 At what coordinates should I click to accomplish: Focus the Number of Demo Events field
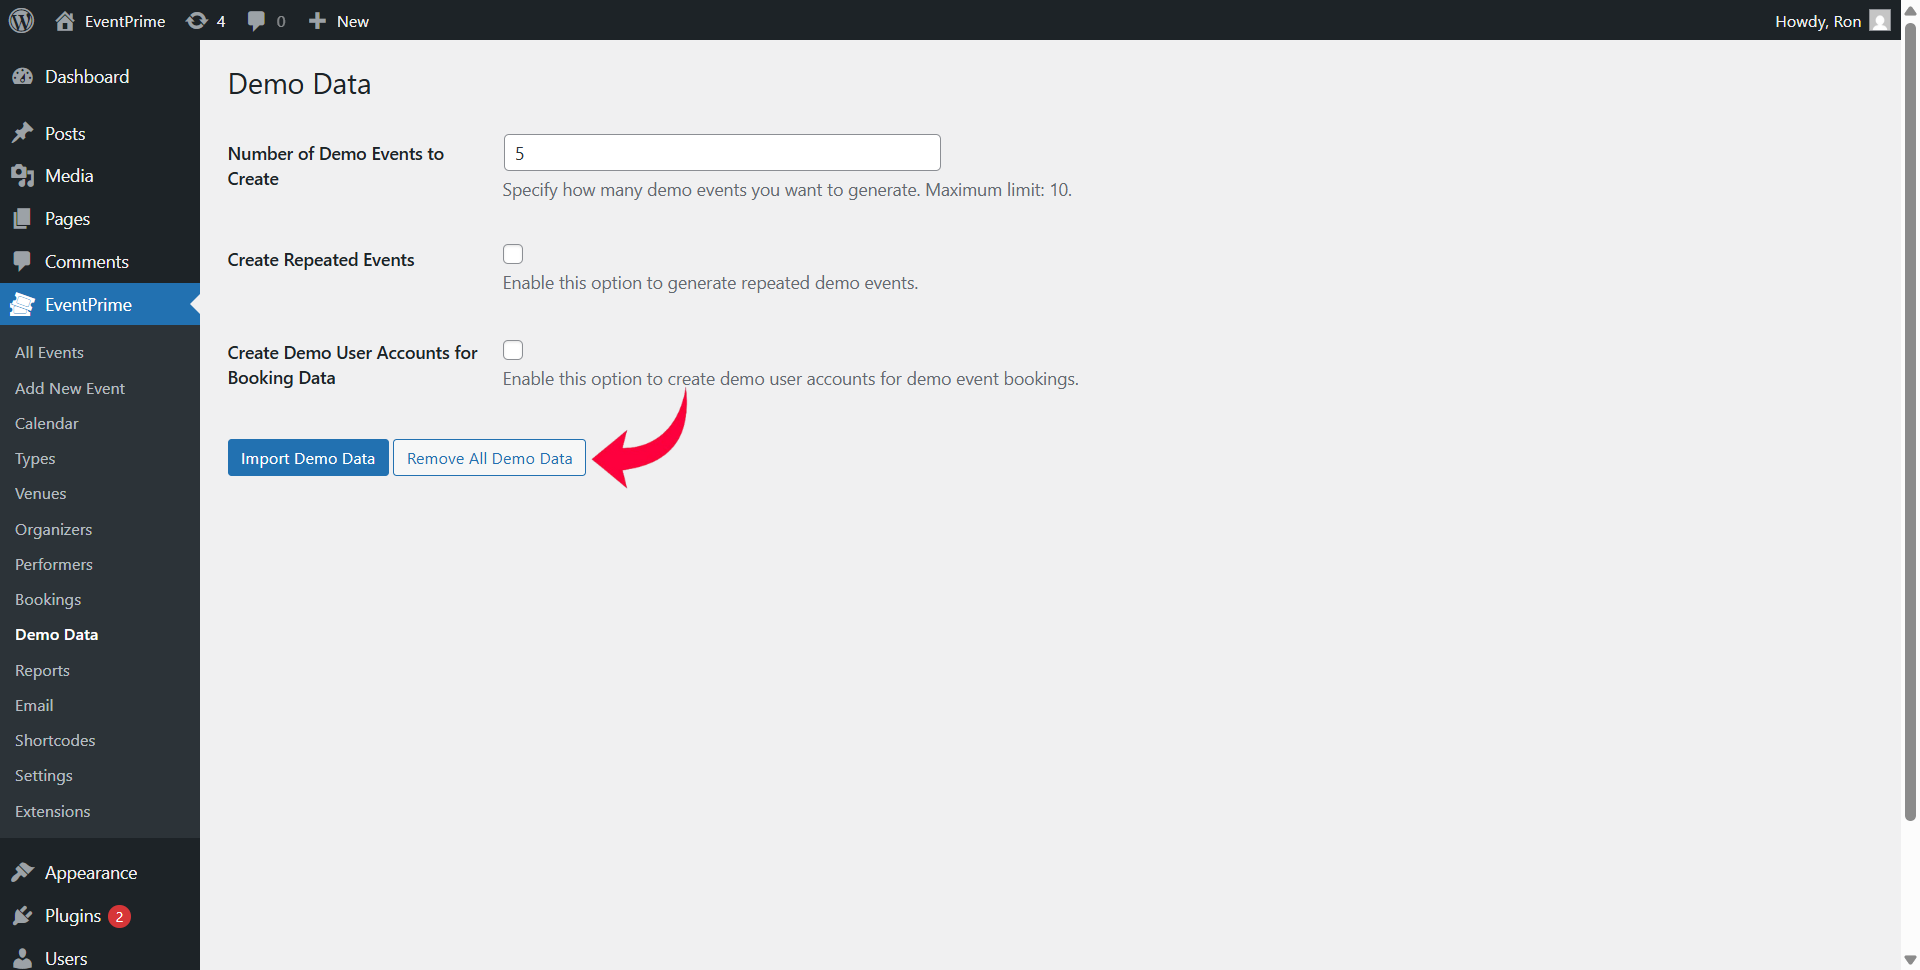[x=721, y=153]
